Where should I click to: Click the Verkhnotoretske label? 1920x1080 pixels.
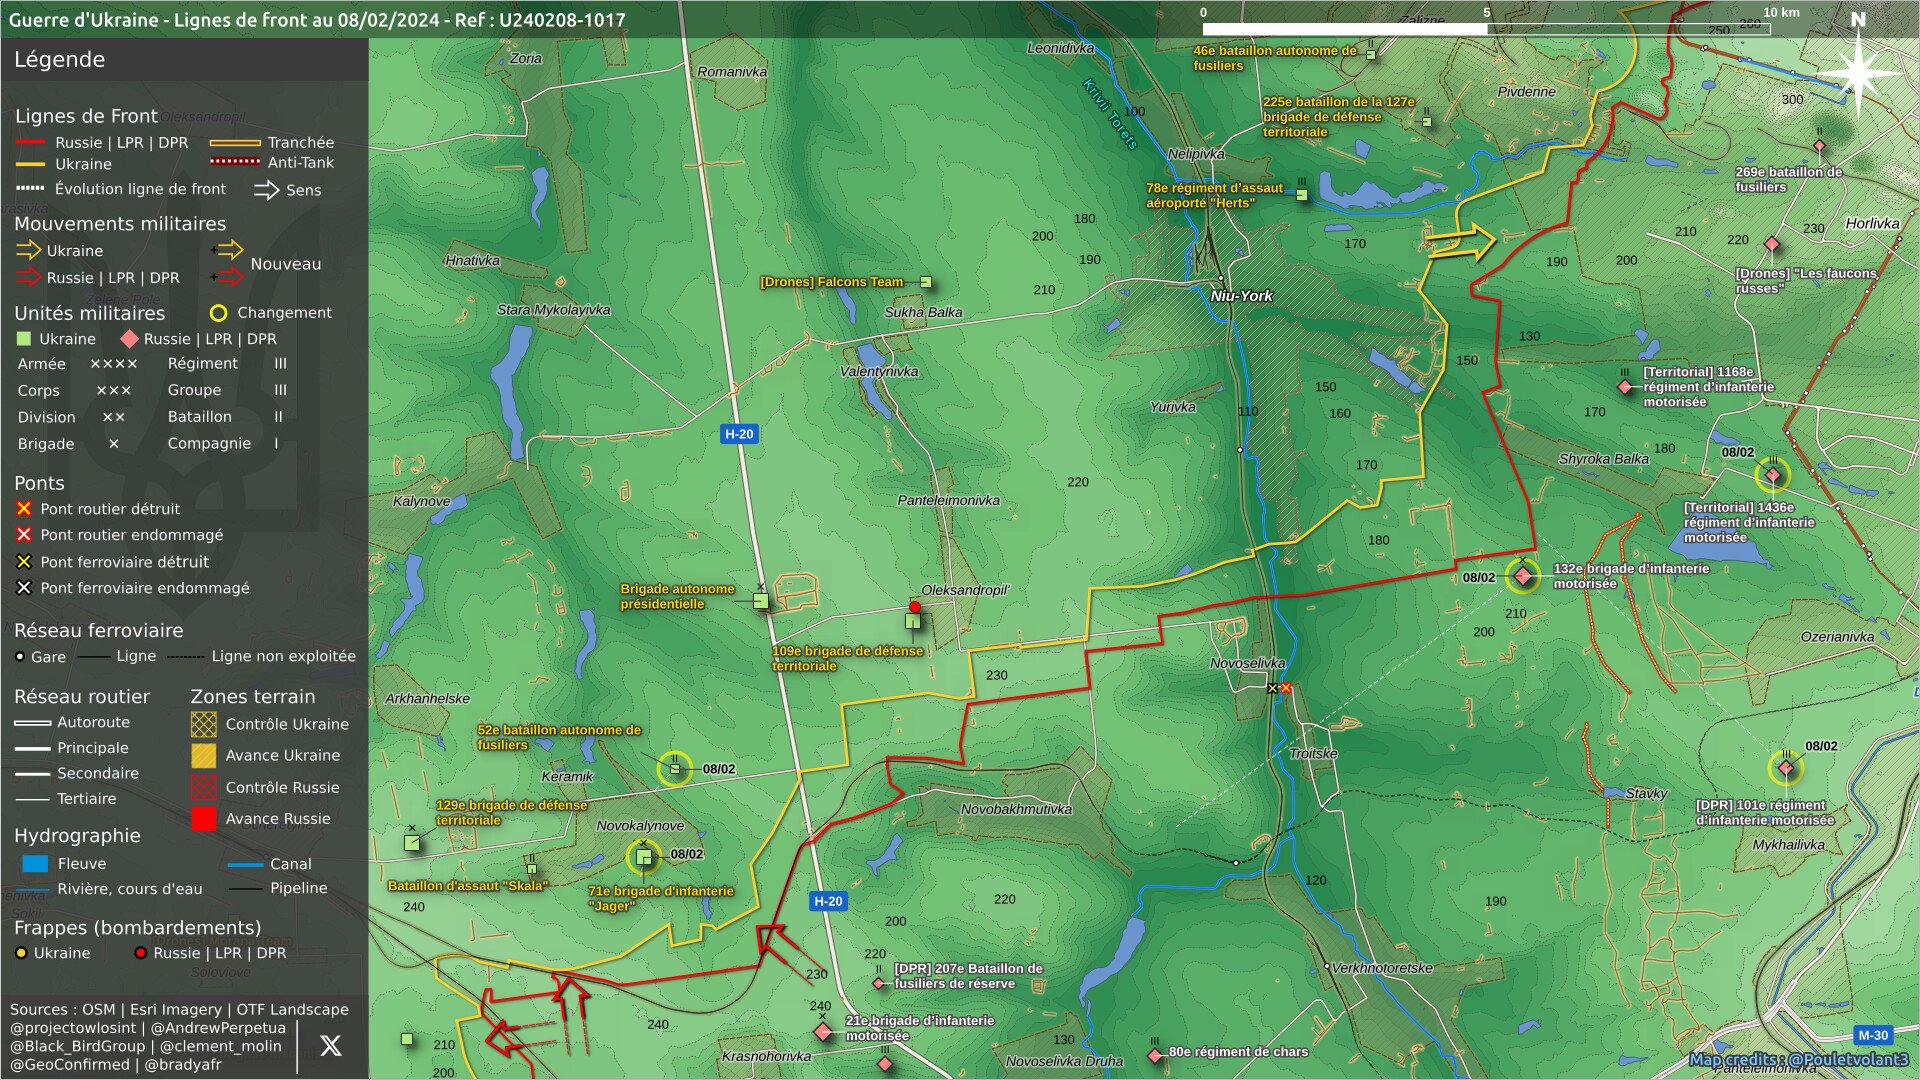(x=1382, y=968)
